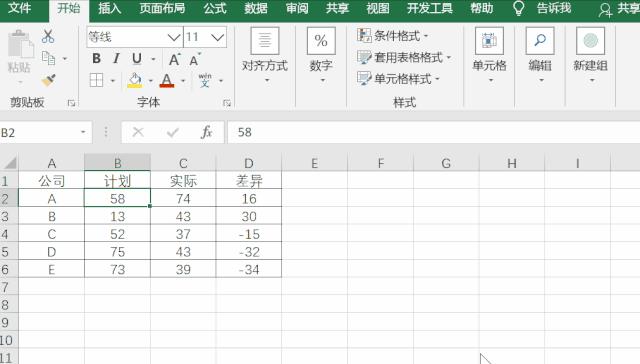
Task: Open the 文件 File tab
Action: tap(20, 8)
